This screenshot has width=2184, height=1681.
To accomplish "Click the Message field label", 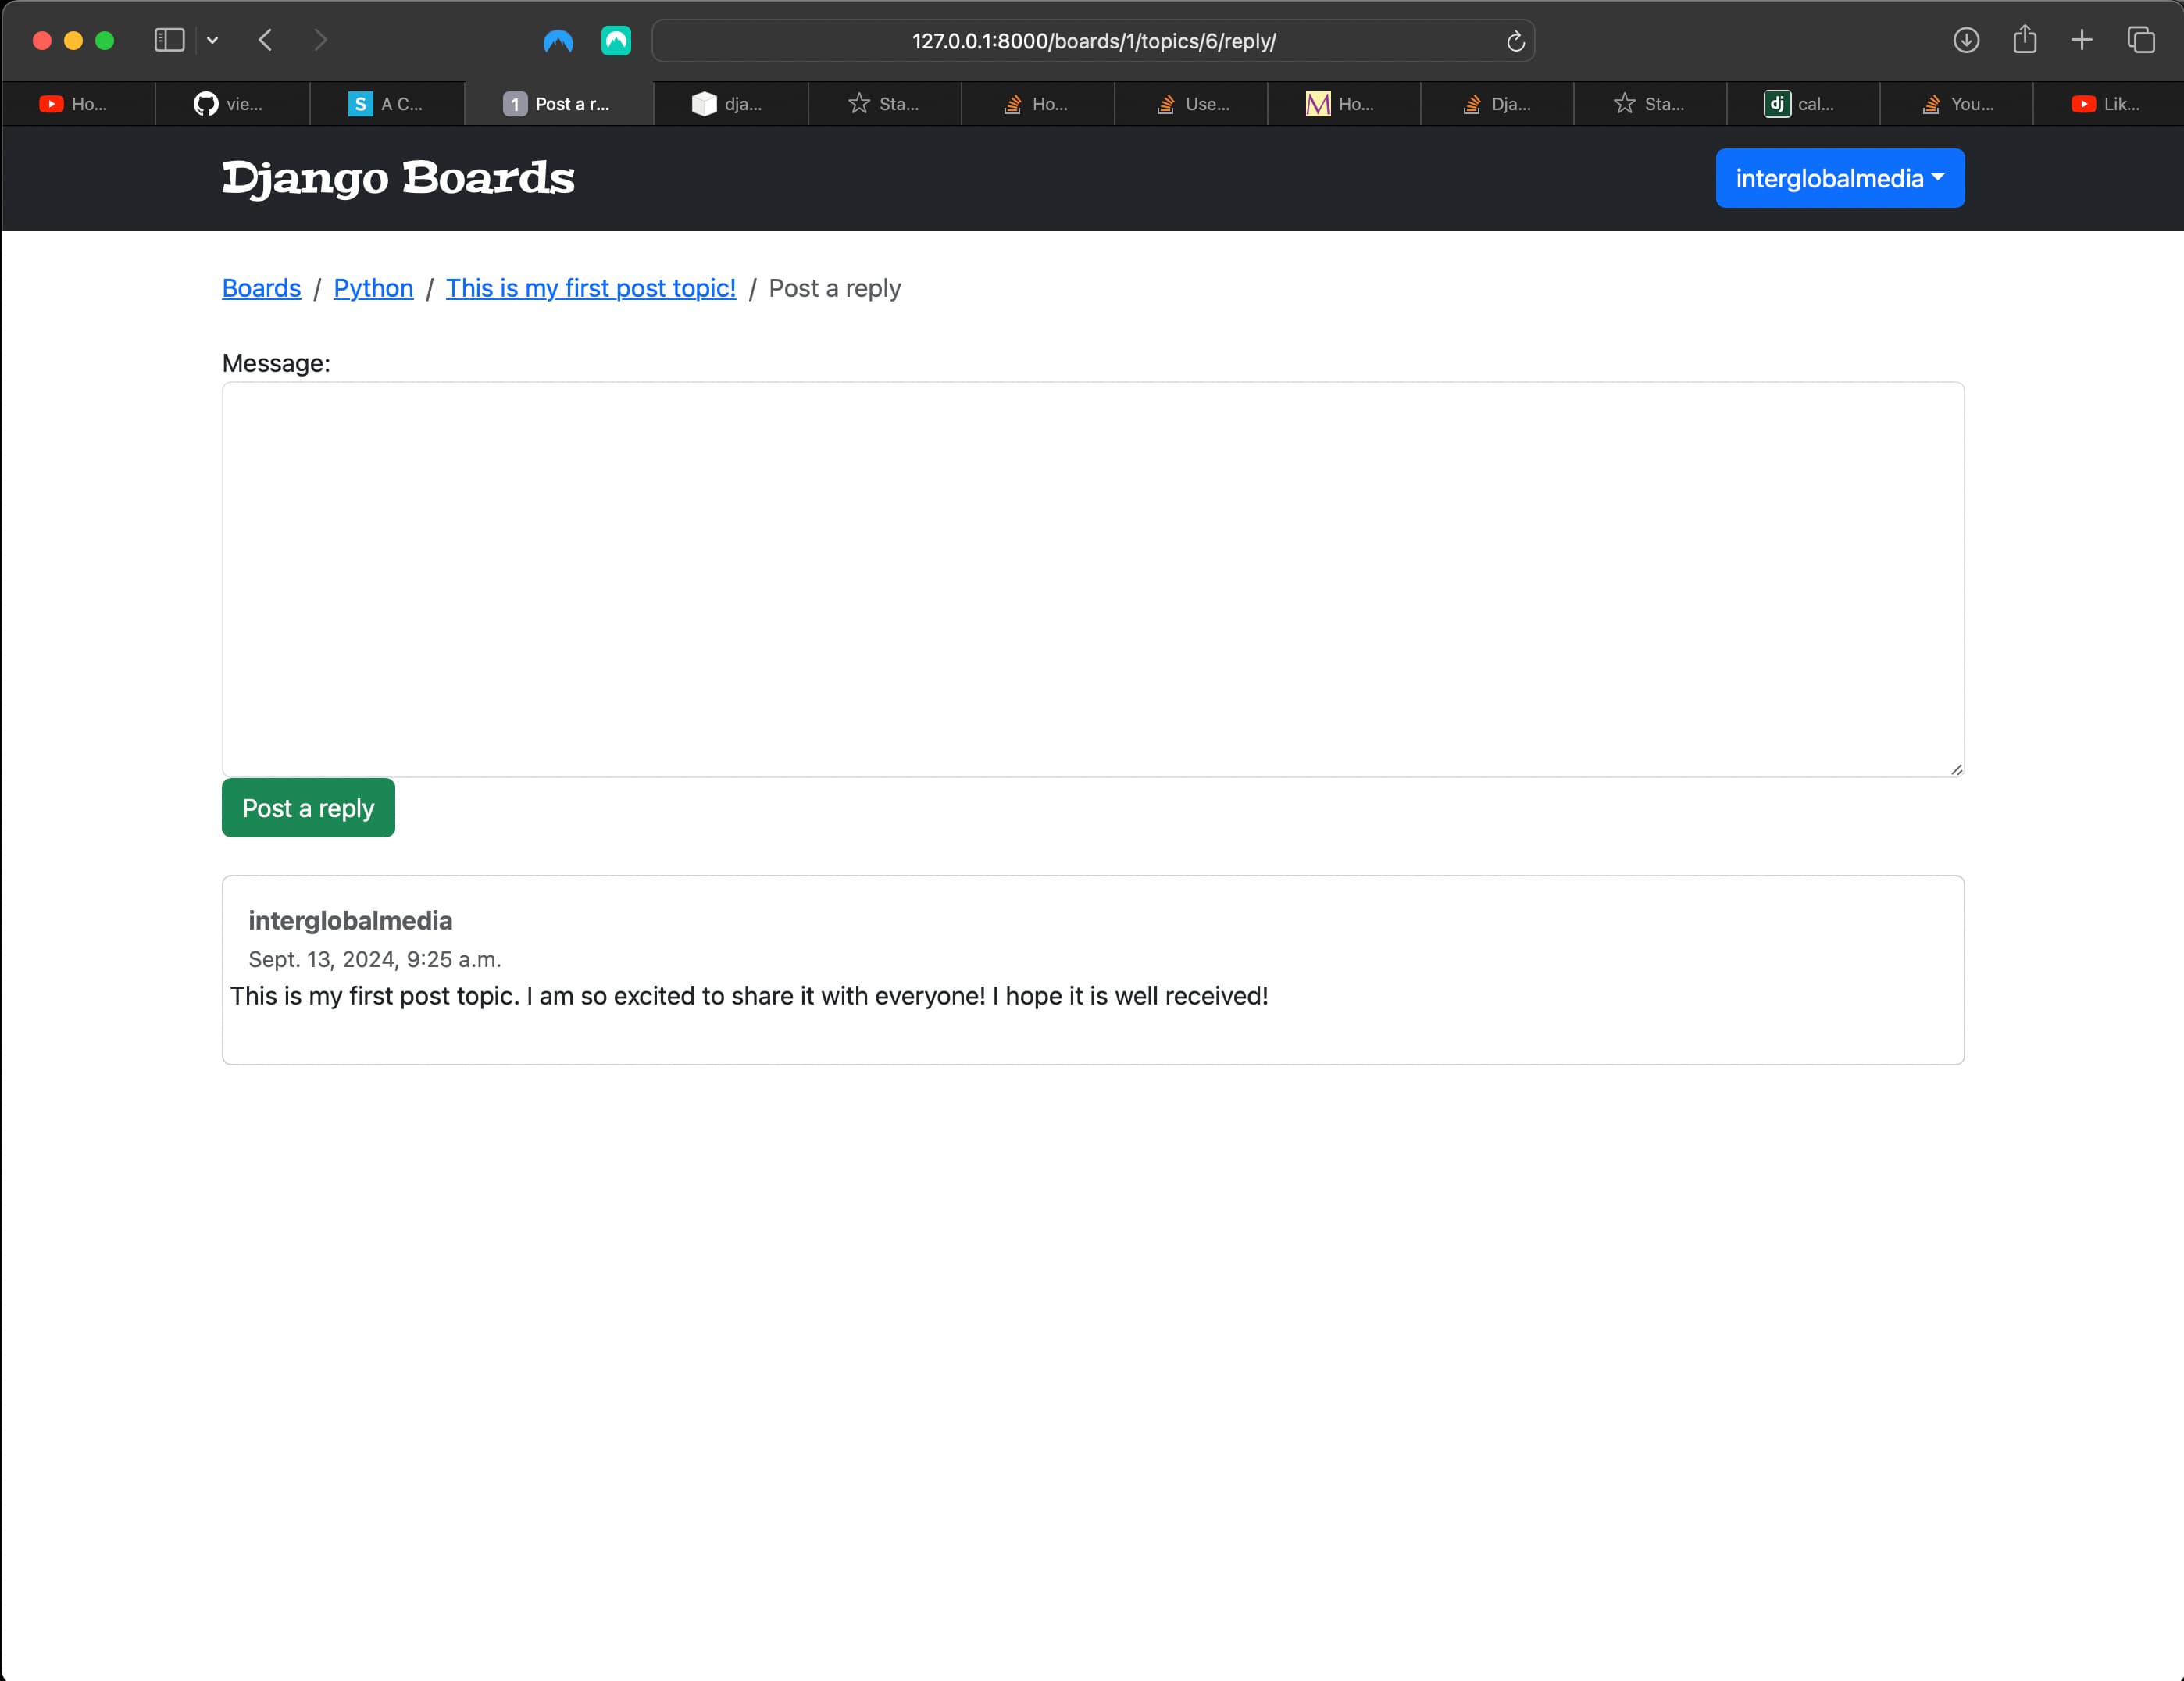I will click(276, 363).
